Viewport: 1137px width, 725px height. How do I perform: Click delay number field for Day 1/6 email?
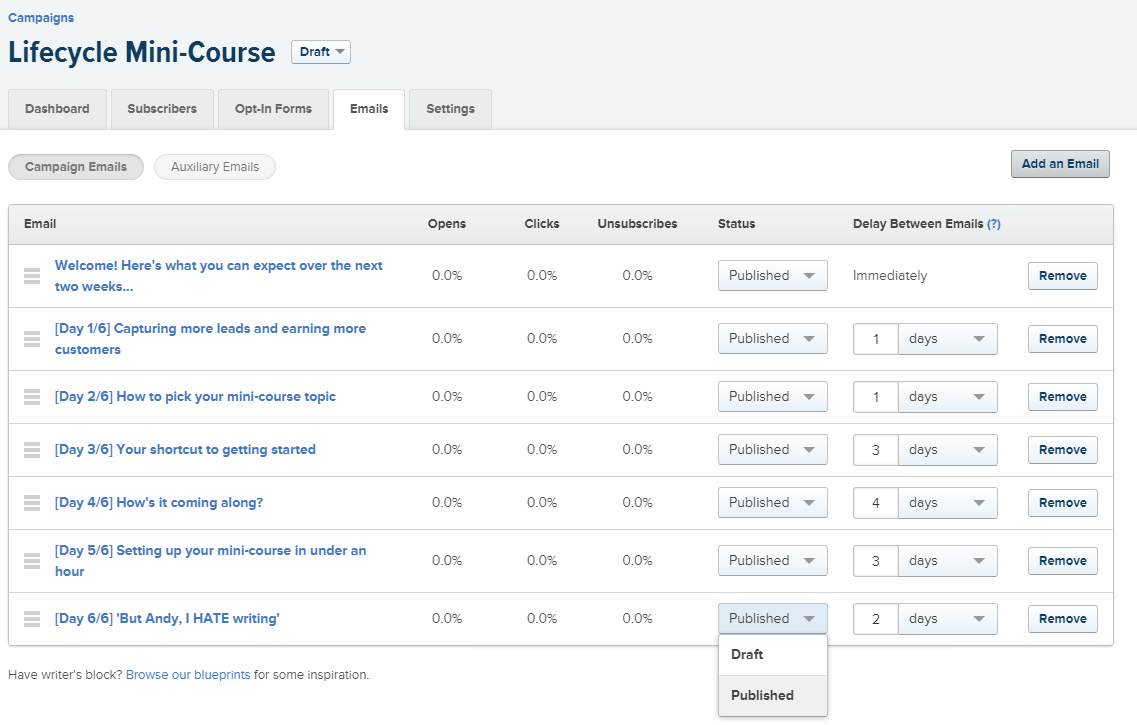pyautogui.click(x=876, y=339)
